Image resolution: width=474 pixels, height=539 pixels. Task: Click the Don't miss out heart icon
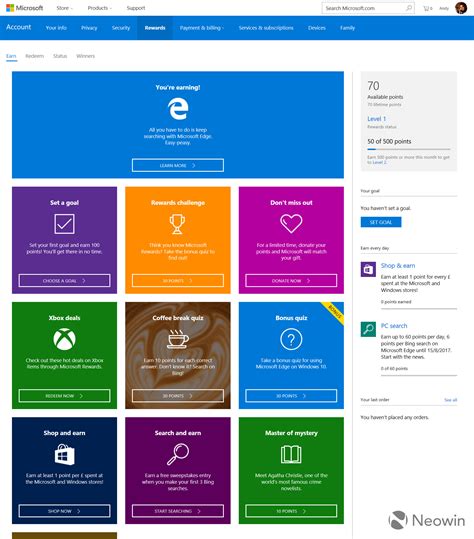click(291, 223)
